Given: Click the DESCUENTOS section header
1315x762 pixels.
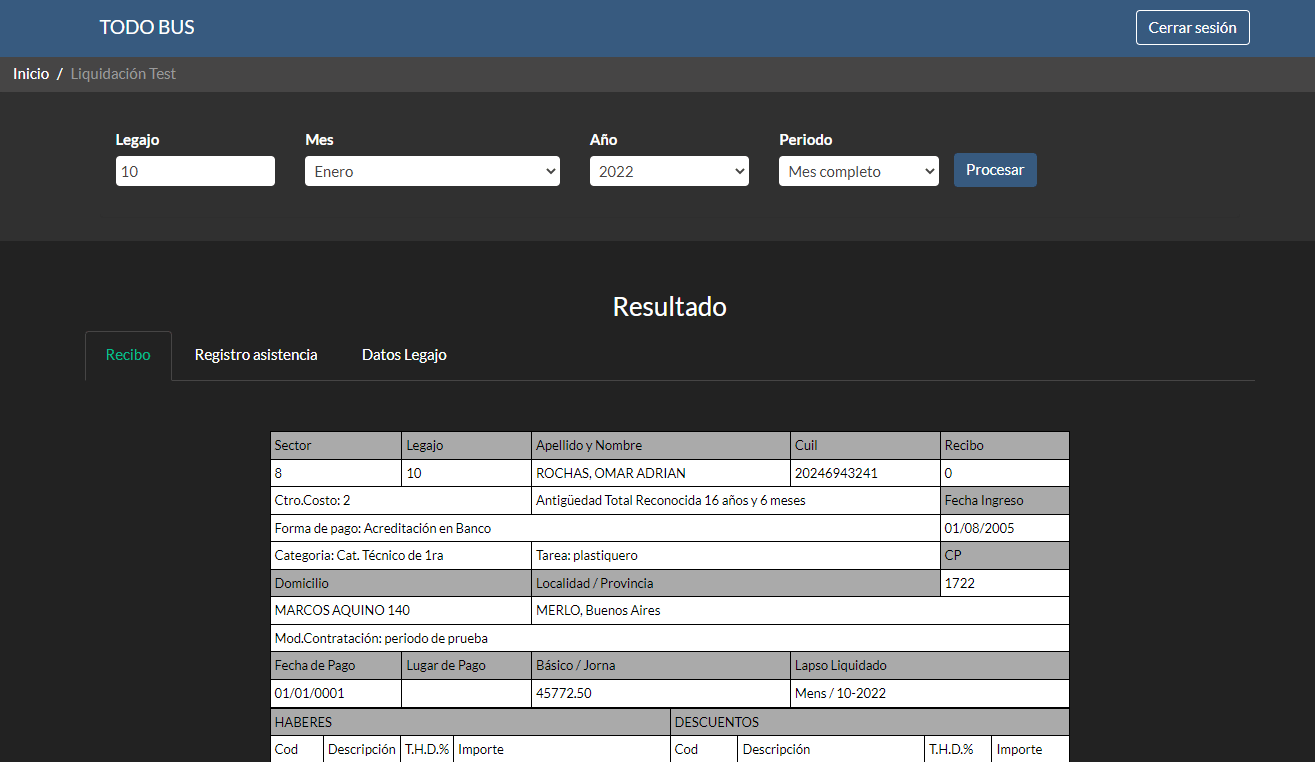Looking at the screenshot, I should click(x=716, y=722).
